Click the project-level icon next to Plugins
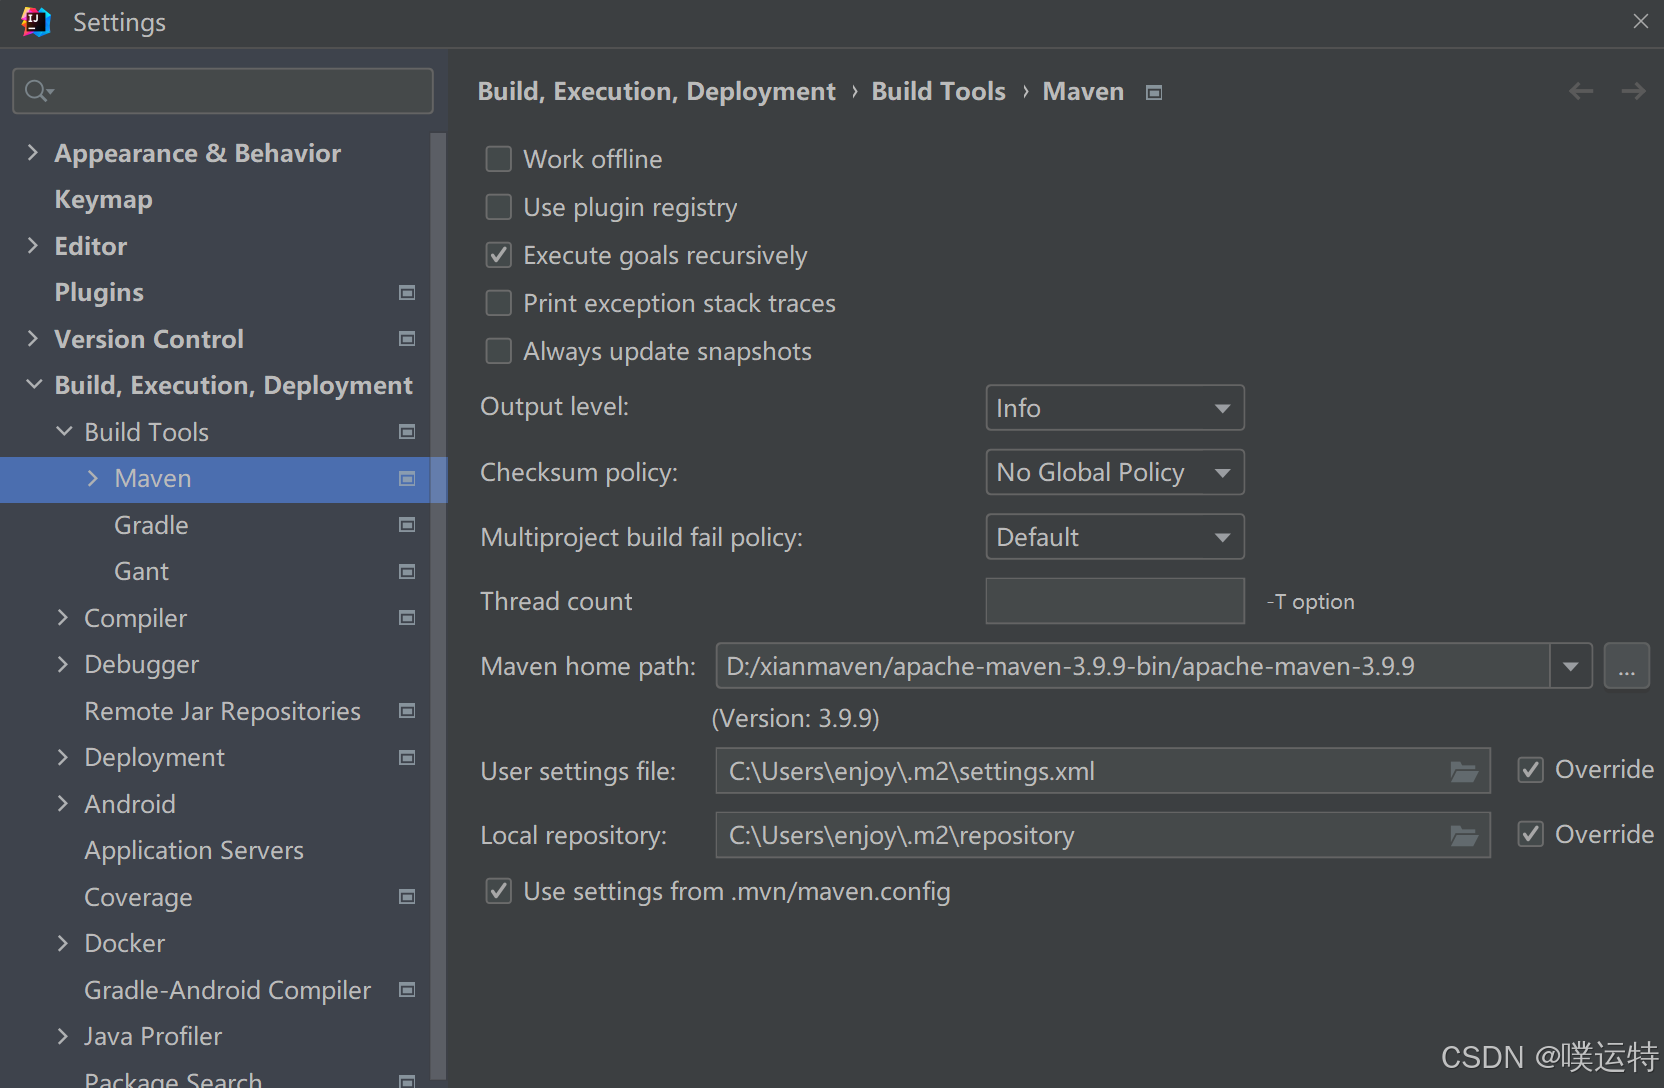Viewport: 1664px width, 1088px height. tap(407, 292)
